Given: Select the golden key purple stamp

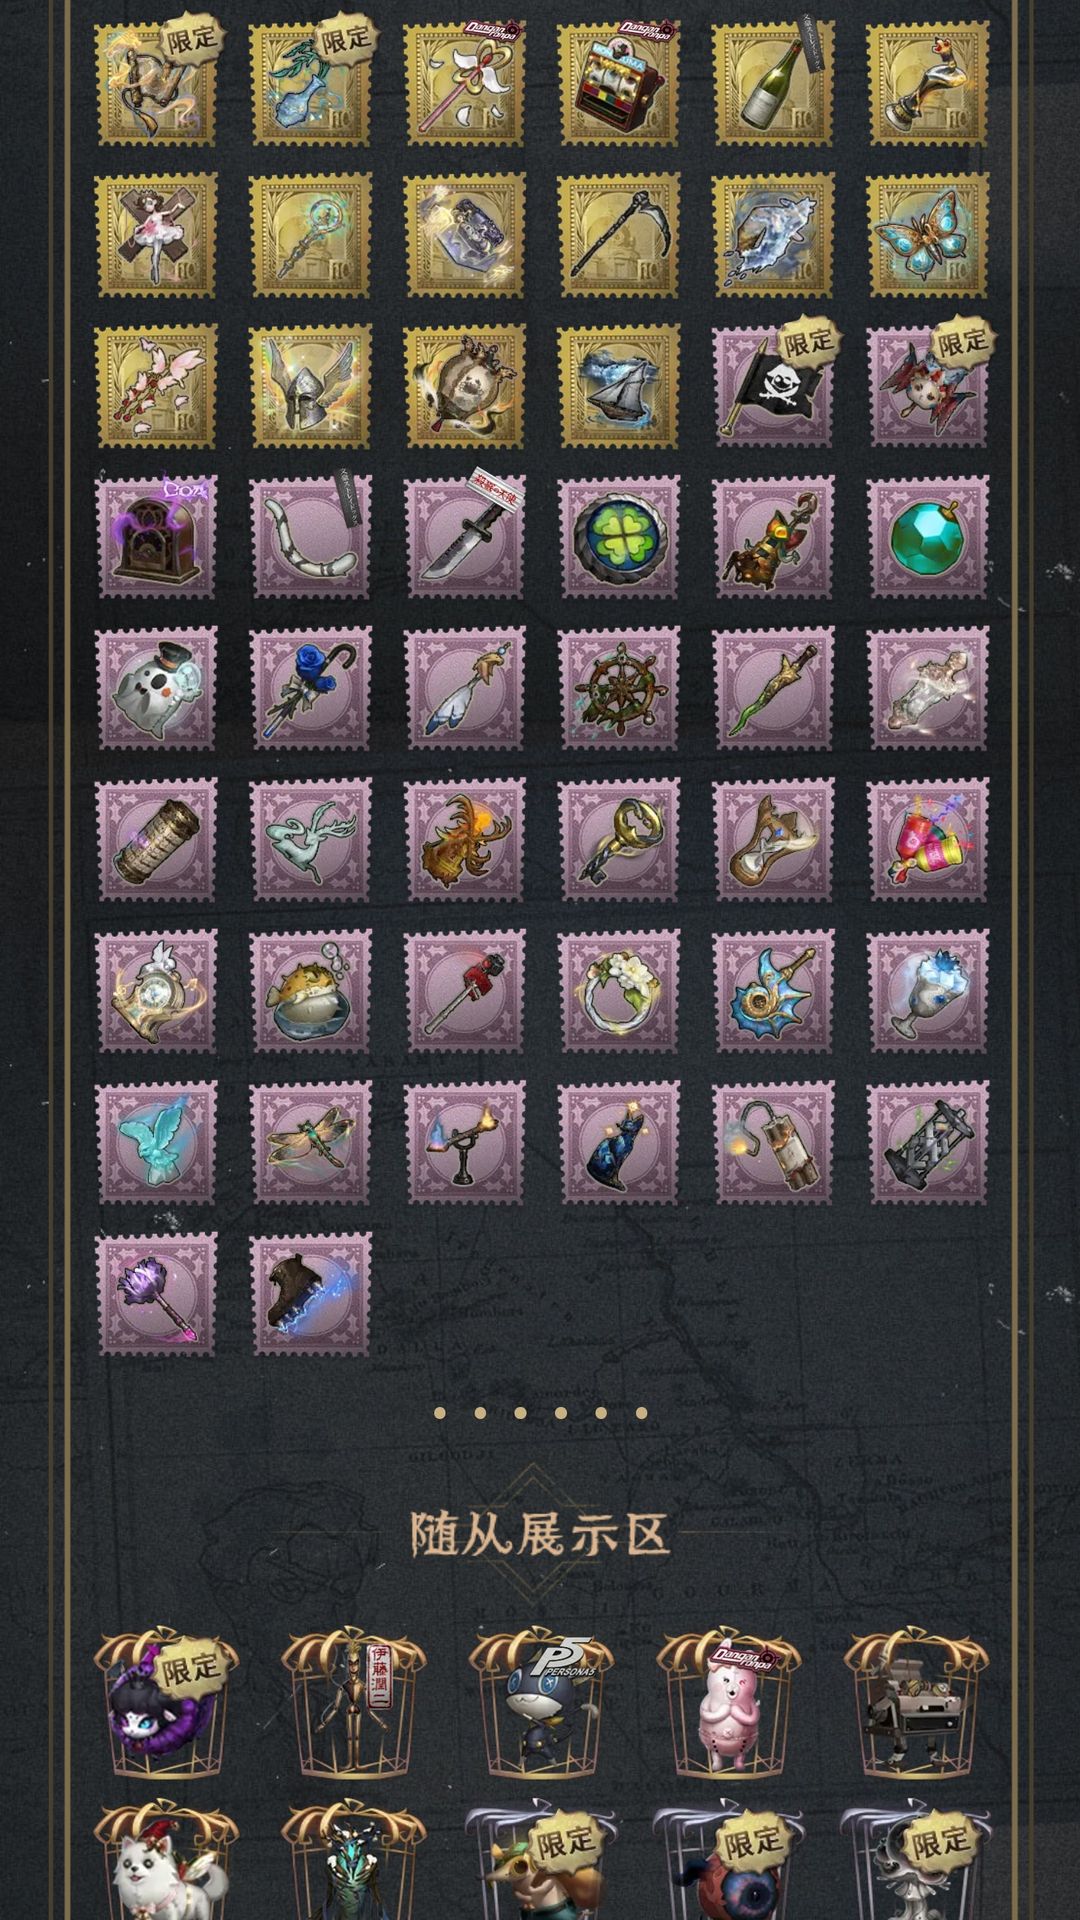Looking at the screenshot, I should click(x=619, y=841).
